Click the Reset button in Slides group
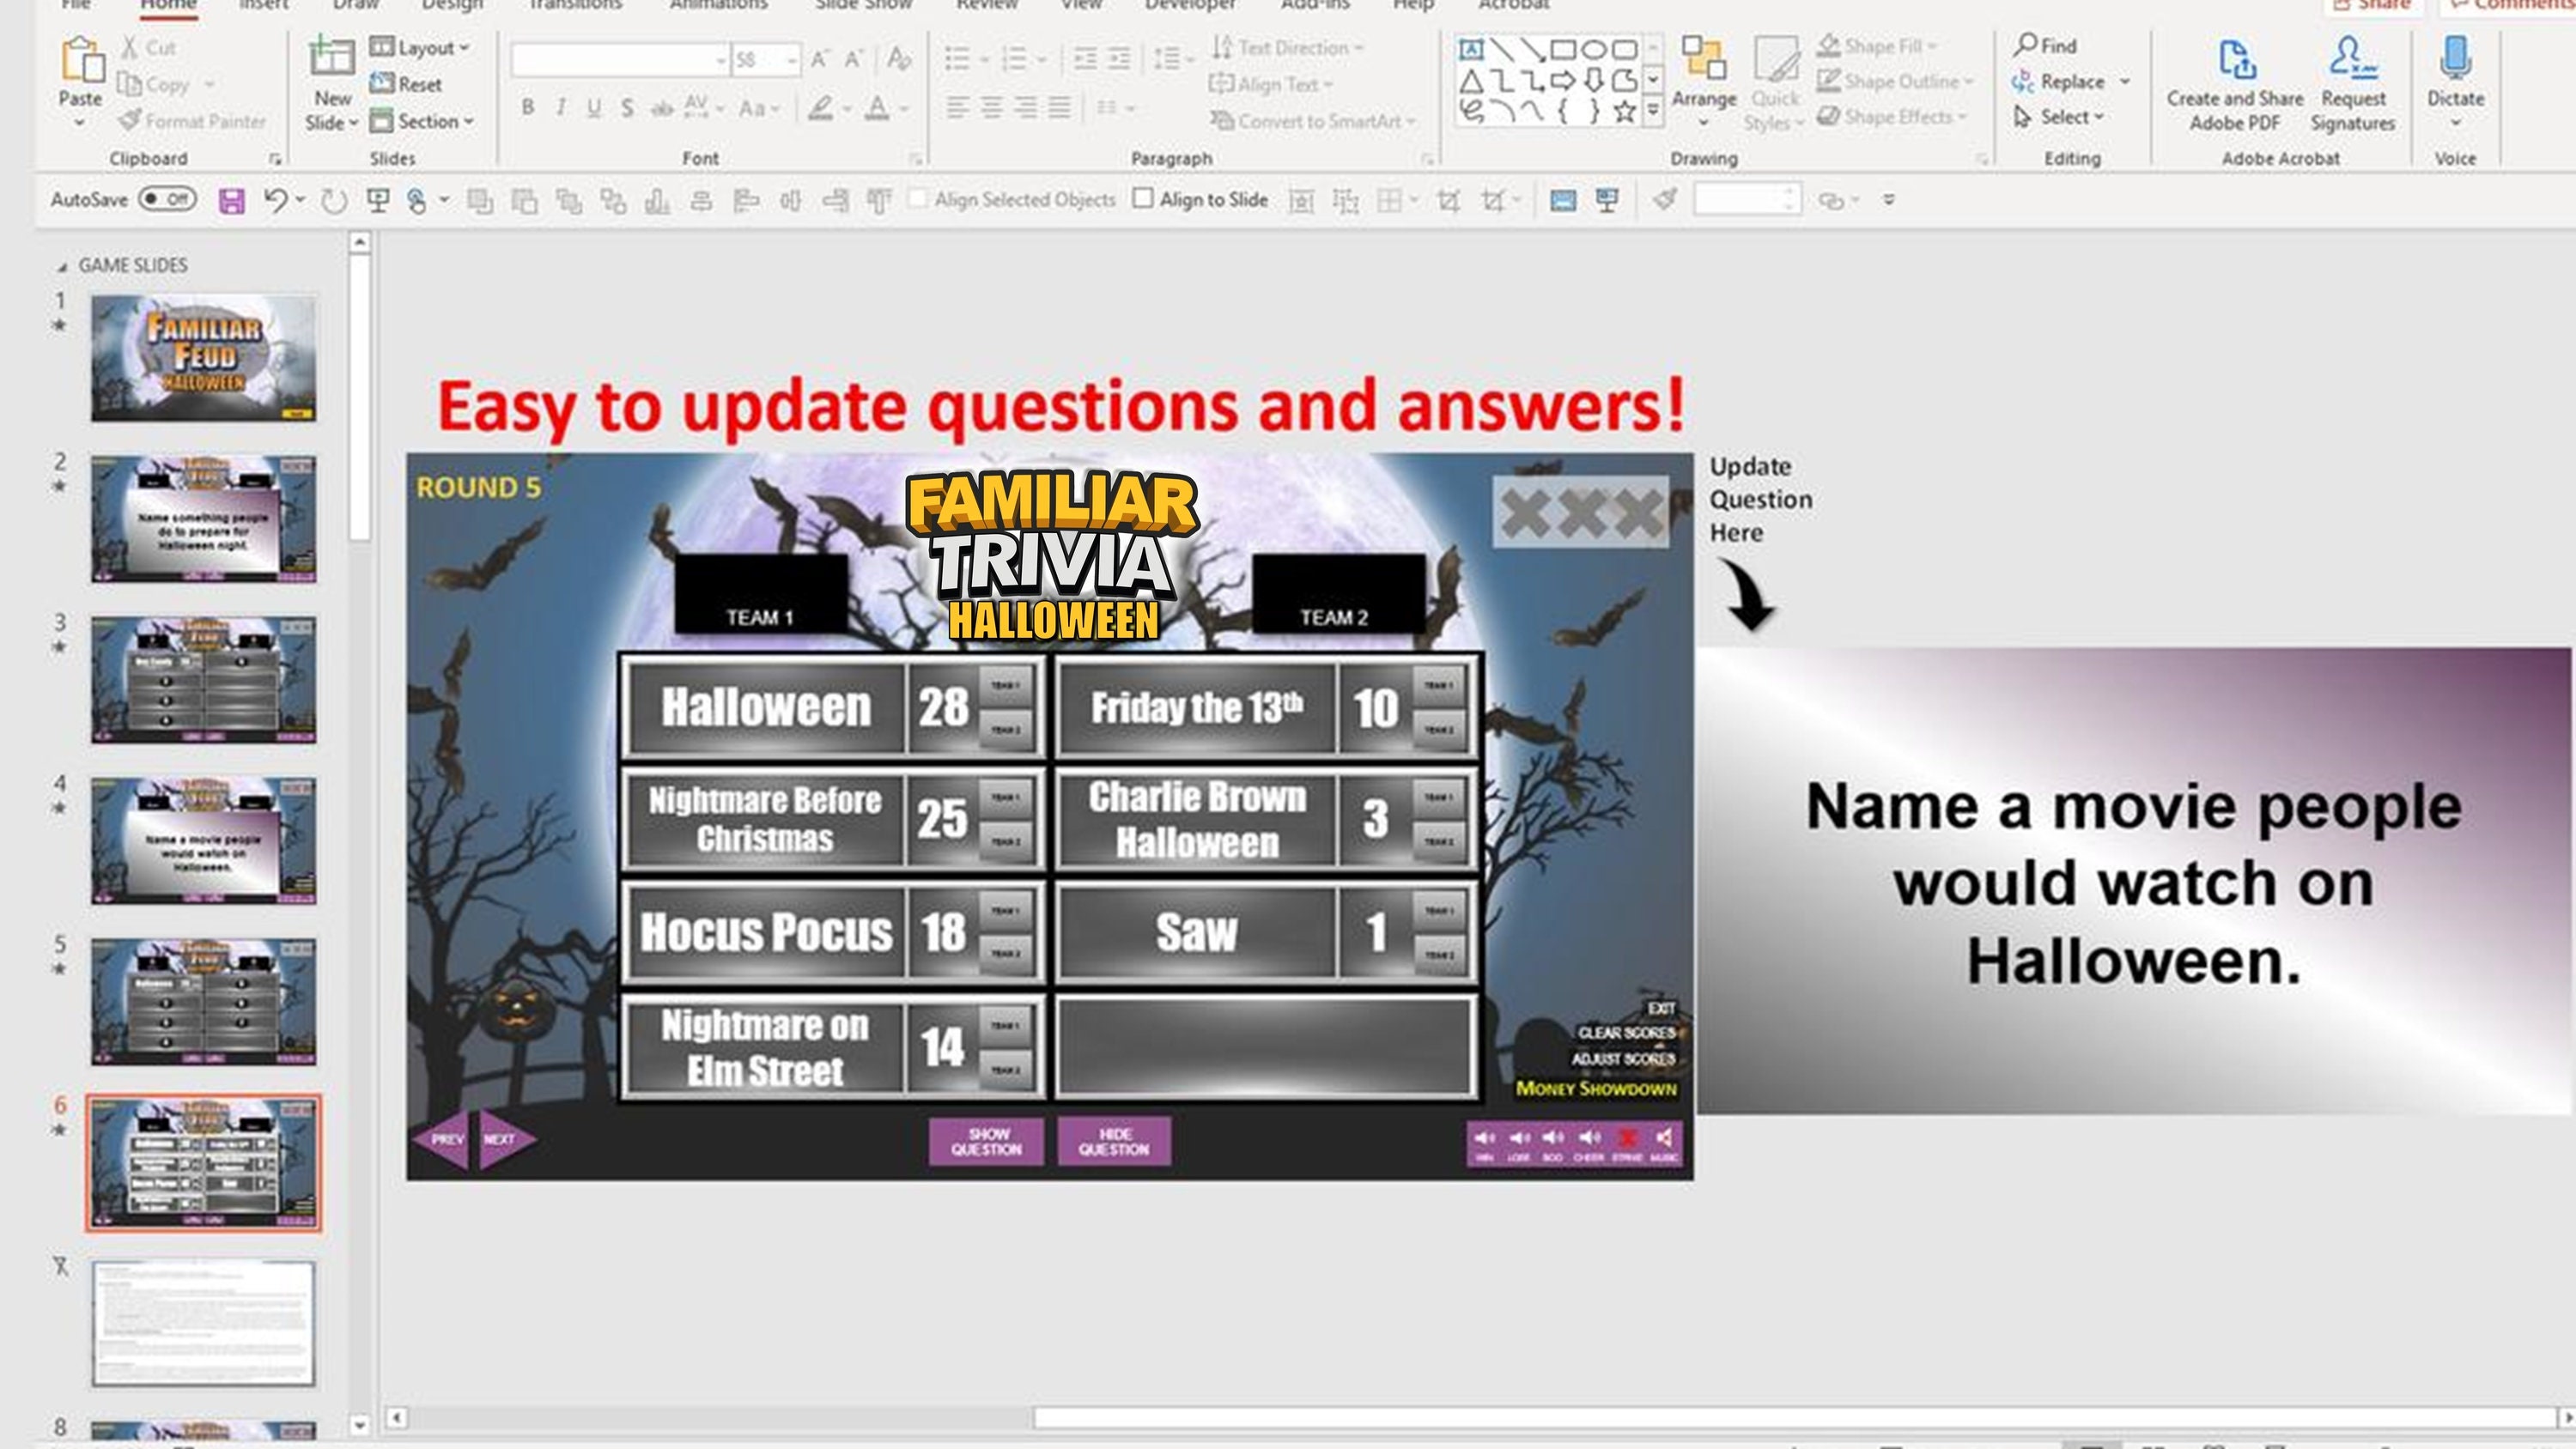 [411, 83]
